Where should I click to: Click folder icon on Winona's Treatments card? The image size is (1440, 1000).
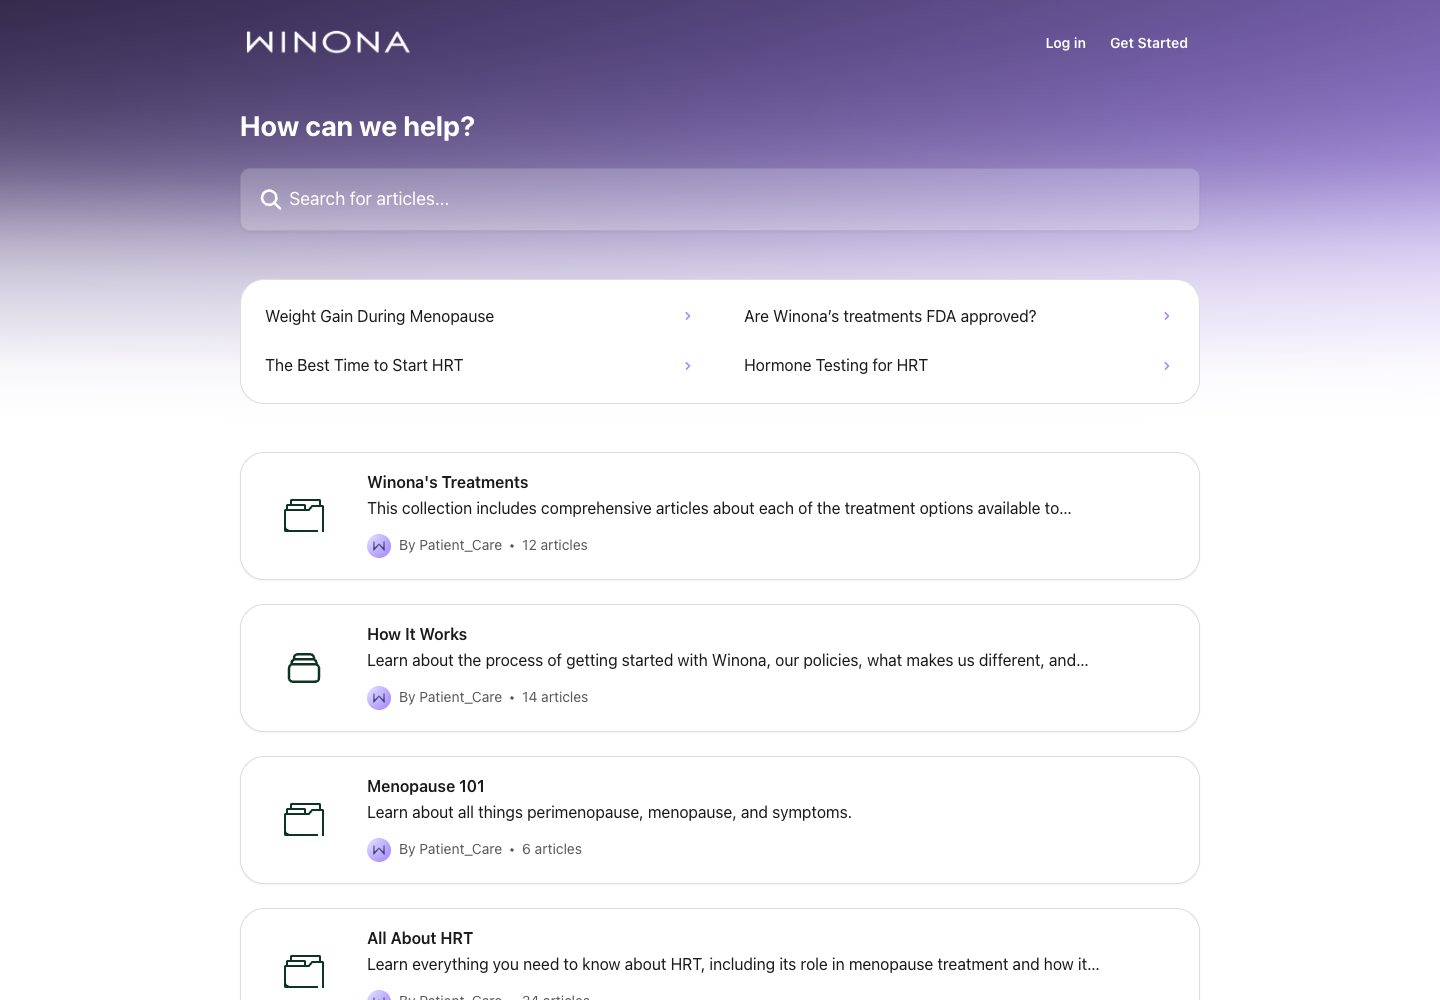(x=304, y=516)
